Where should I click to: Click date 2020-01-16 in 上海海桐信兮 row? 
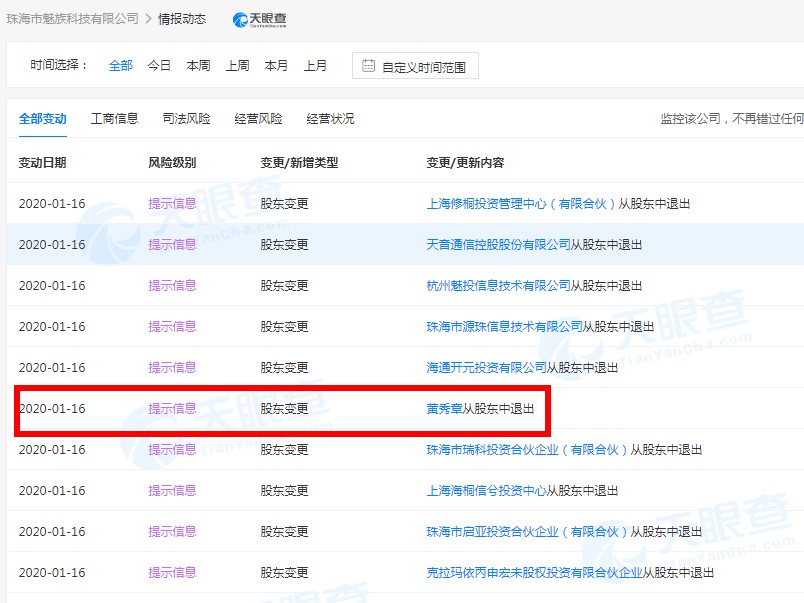(x=52, y=491)
